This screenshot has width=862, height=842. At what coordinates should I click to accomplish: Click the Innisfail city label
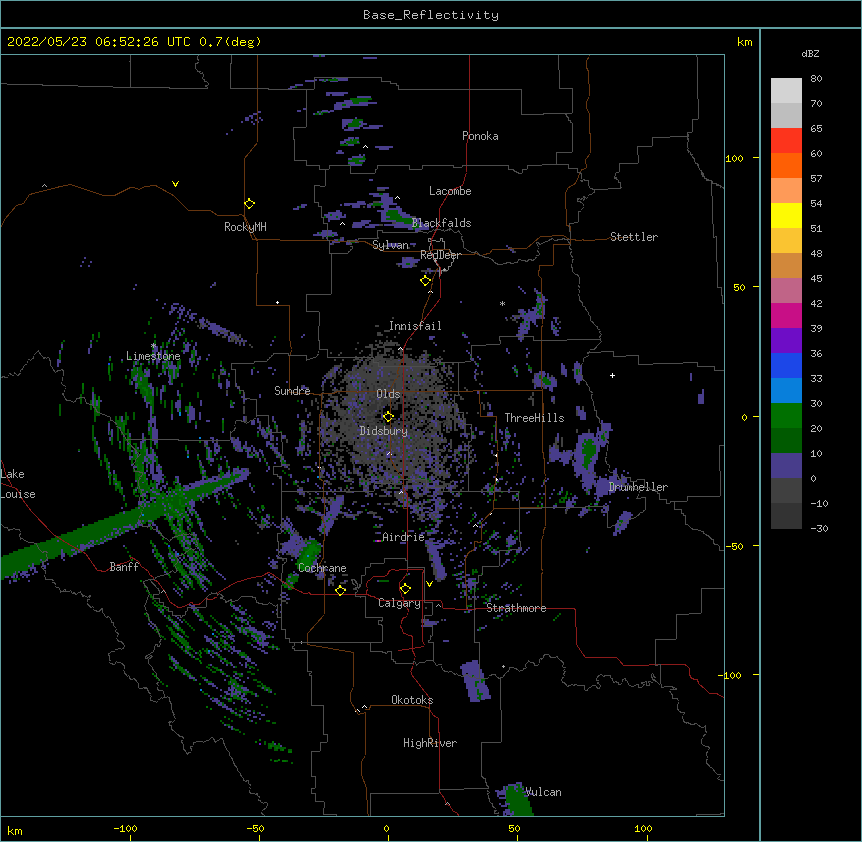(x=415, y=326)
